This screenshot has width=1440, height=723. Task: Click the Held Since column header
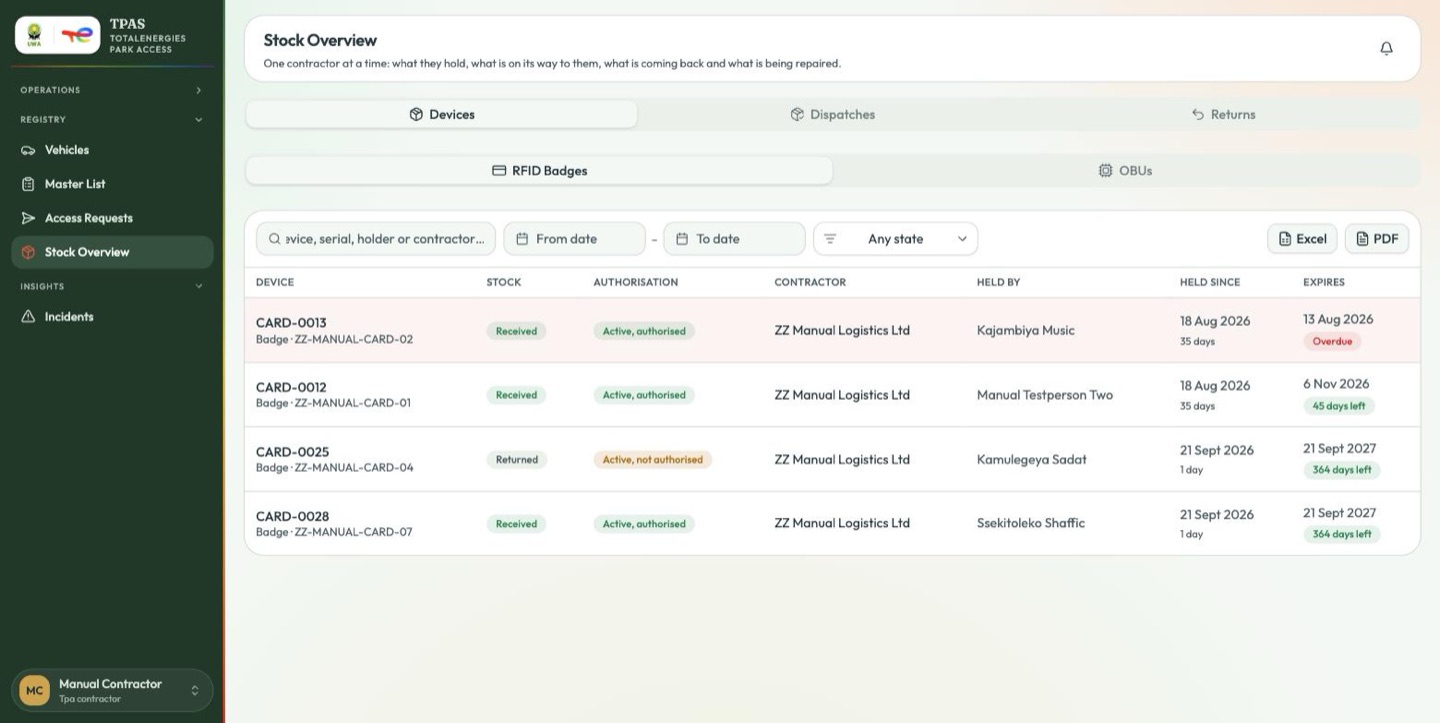[x=1210, y=282]
